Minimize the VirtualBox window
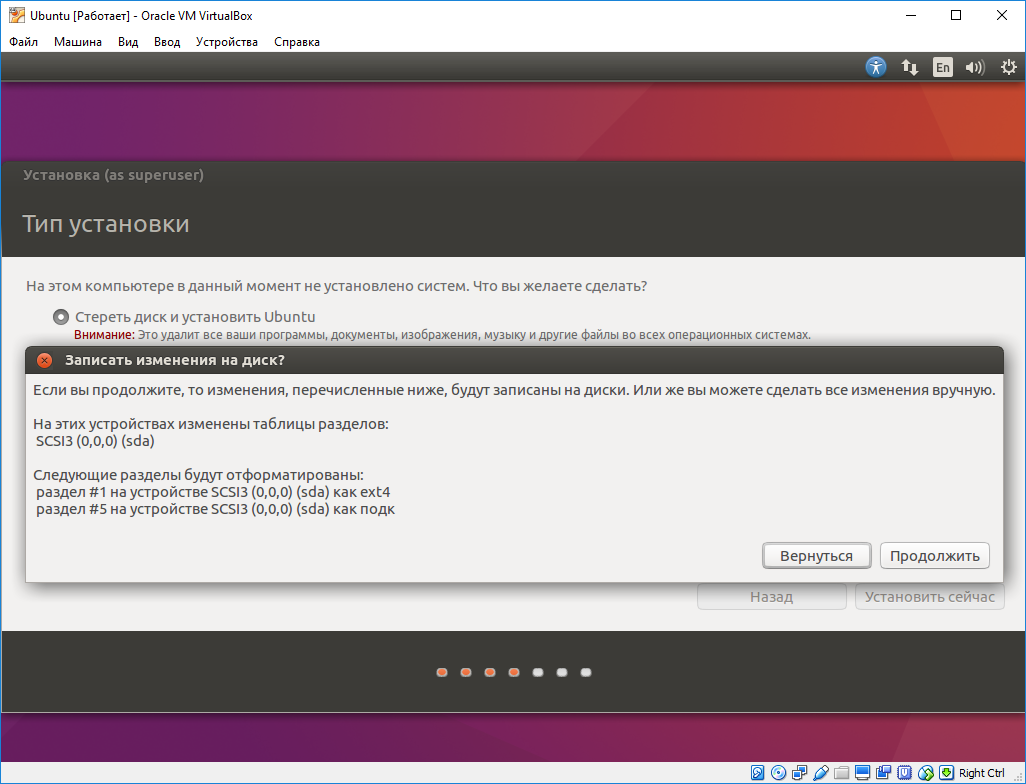The image size is (1026, 784). [910, 15]
